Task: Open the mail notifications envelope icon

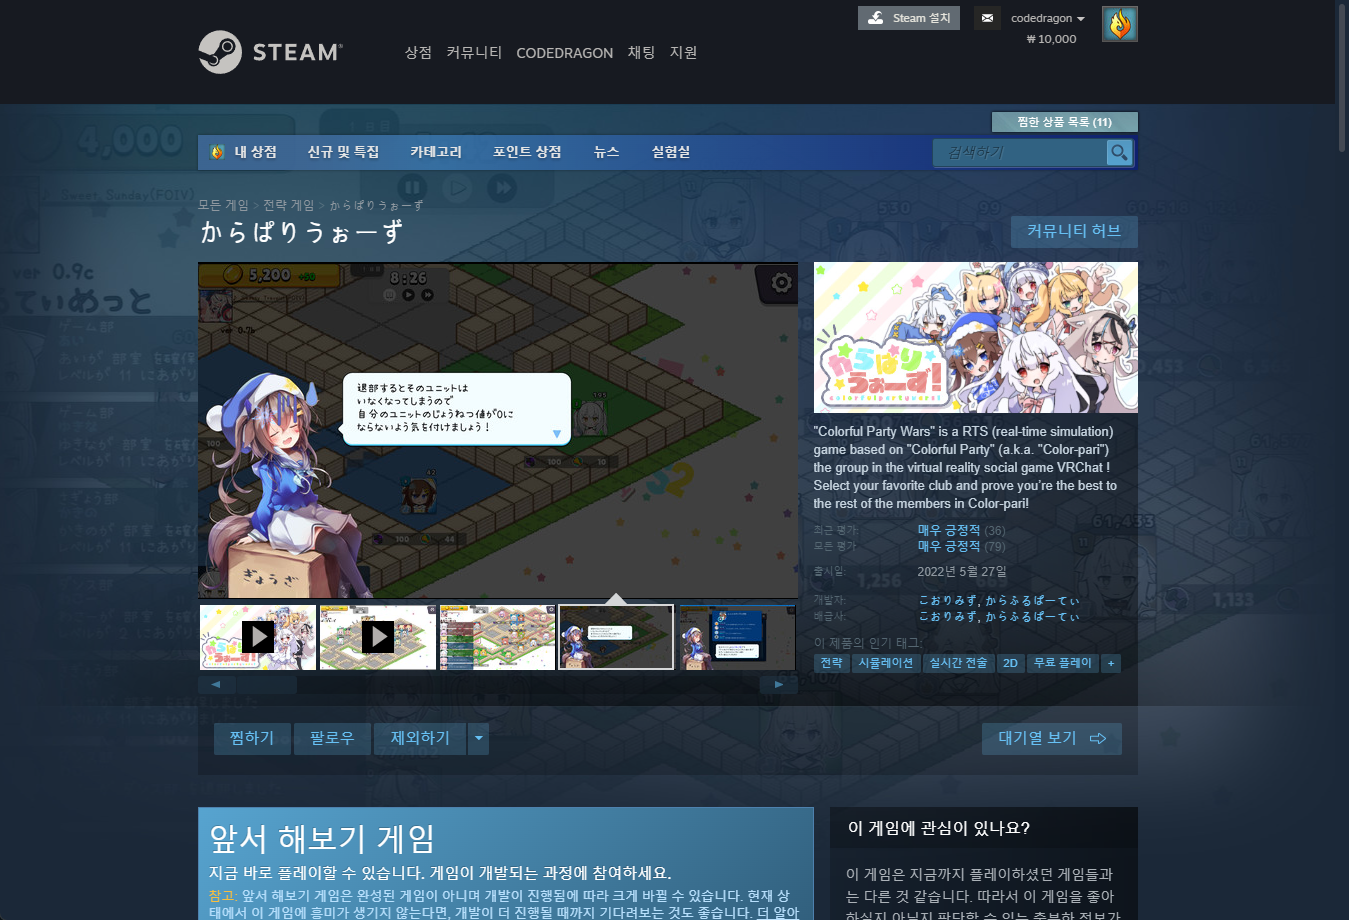Action: coord(987,18)
